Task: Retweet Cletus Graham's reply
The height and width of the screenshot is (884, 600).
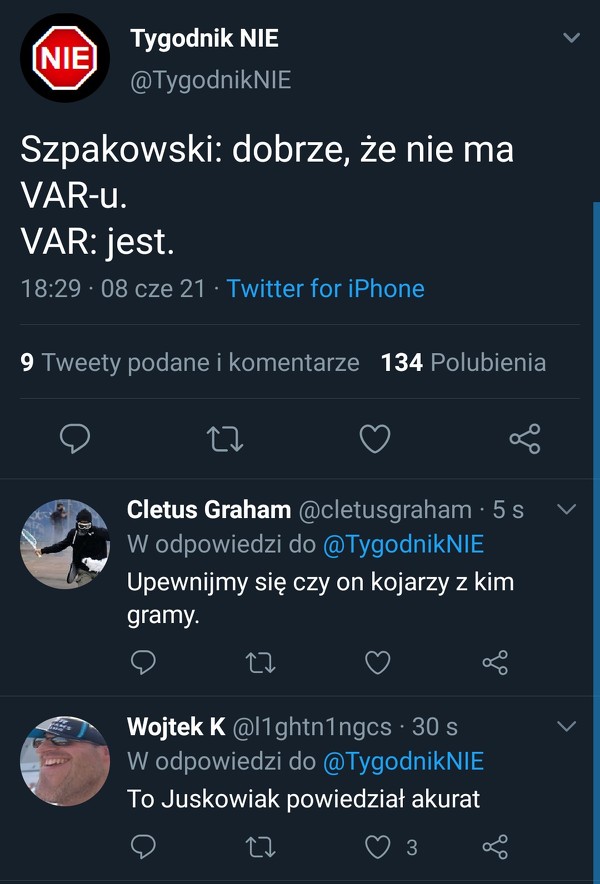Action: click(260, 662)
